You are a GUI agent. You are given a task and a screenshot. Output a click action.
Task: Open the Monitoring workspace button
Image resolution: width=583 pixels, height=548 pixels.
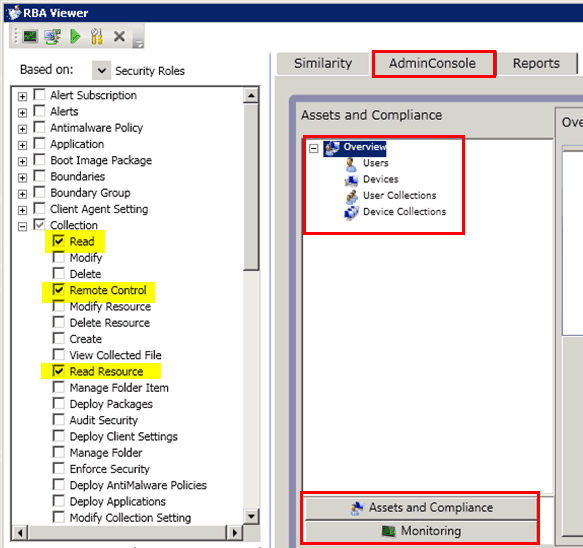[421, 531]
